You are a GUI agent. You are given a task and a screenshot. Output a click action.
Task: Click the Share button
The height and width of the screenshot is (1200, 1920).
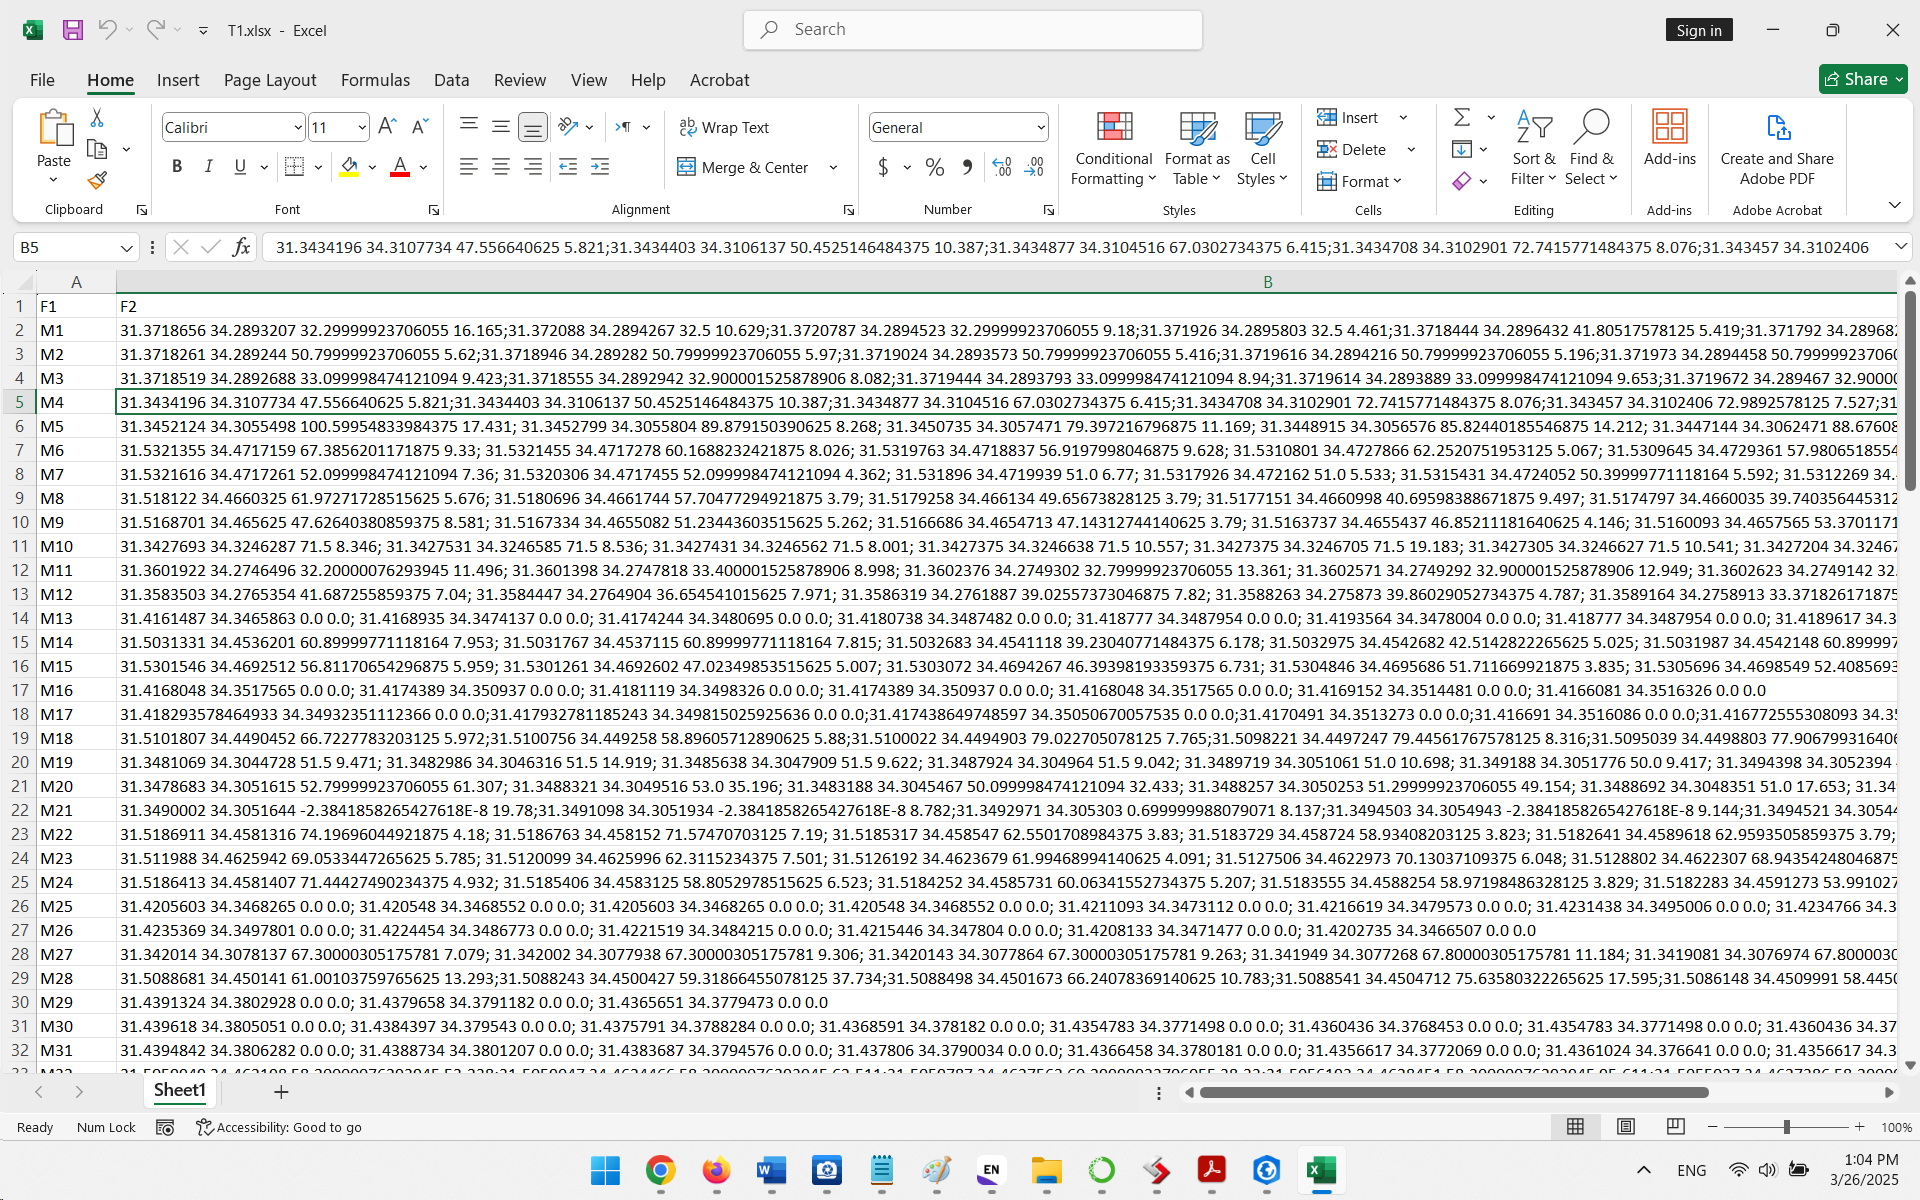[1862, 79]
